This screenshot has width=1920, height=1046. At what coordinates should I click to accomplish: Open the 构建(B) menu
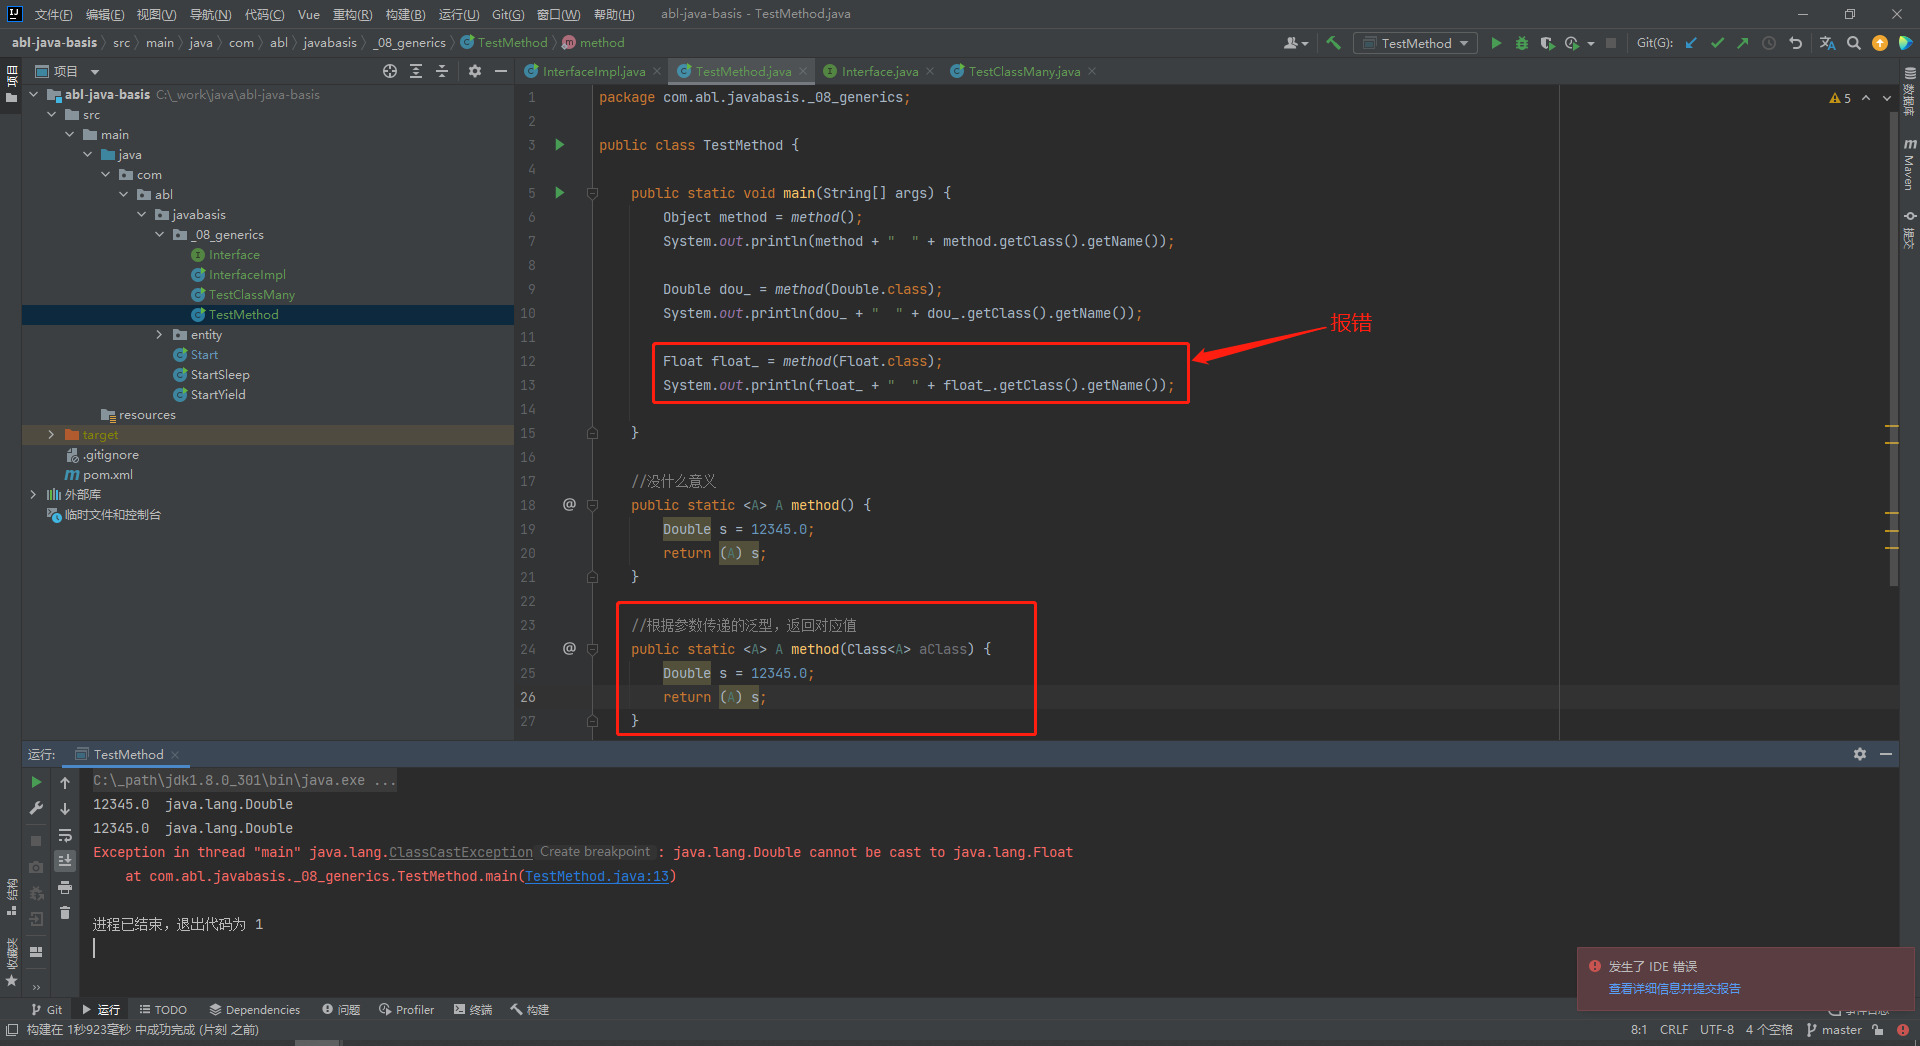tap(405, 14)
